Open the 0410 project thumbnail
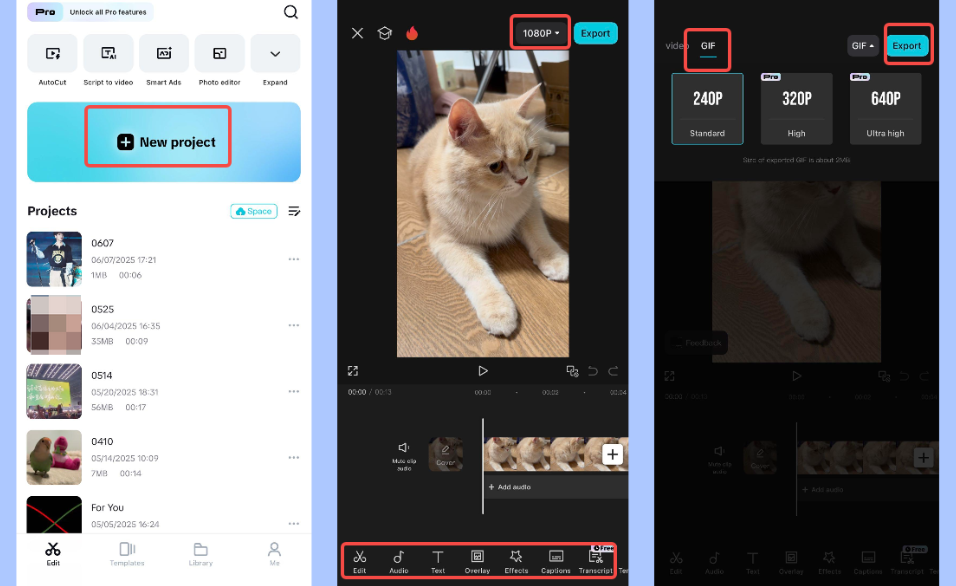 (54, 457)
